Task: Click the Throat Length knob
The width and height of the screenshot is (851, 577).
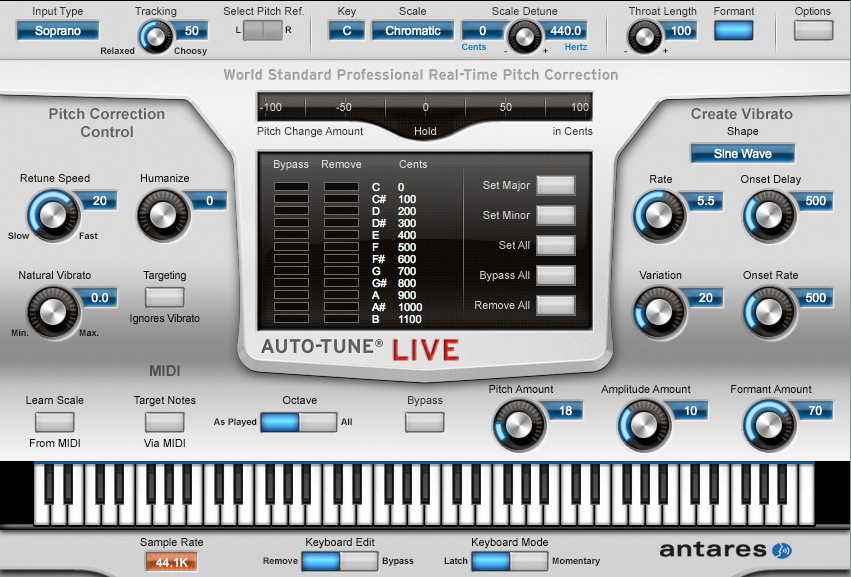Action: click(x=645, y=37)
